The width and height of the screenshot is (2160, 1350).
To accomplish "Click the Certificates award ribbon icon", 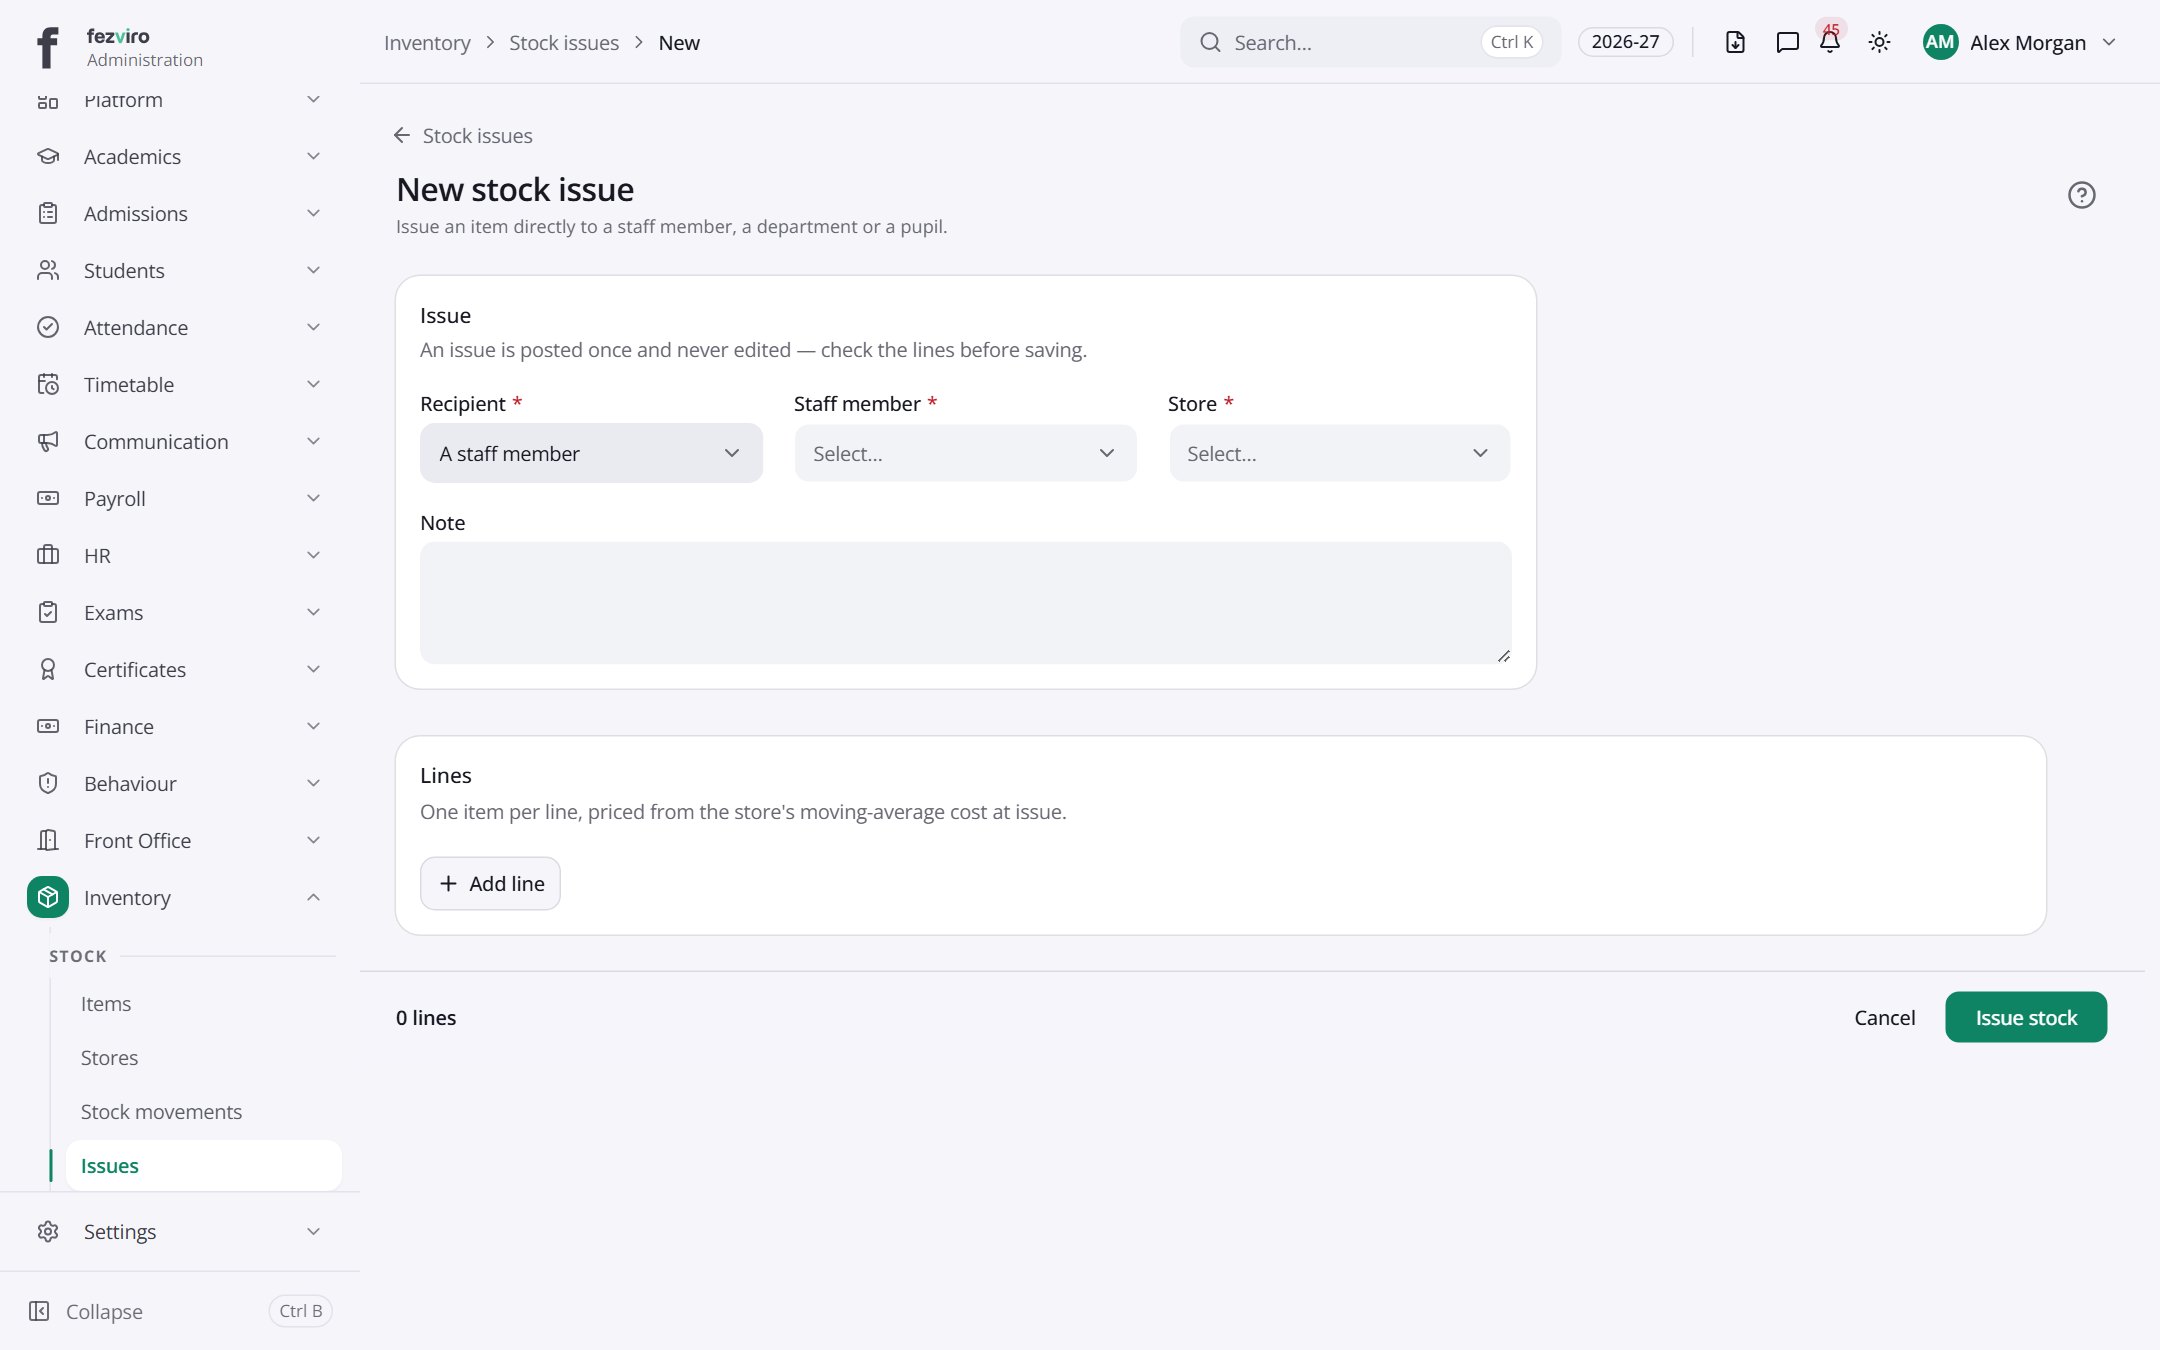I will click(x=48, y=669).
